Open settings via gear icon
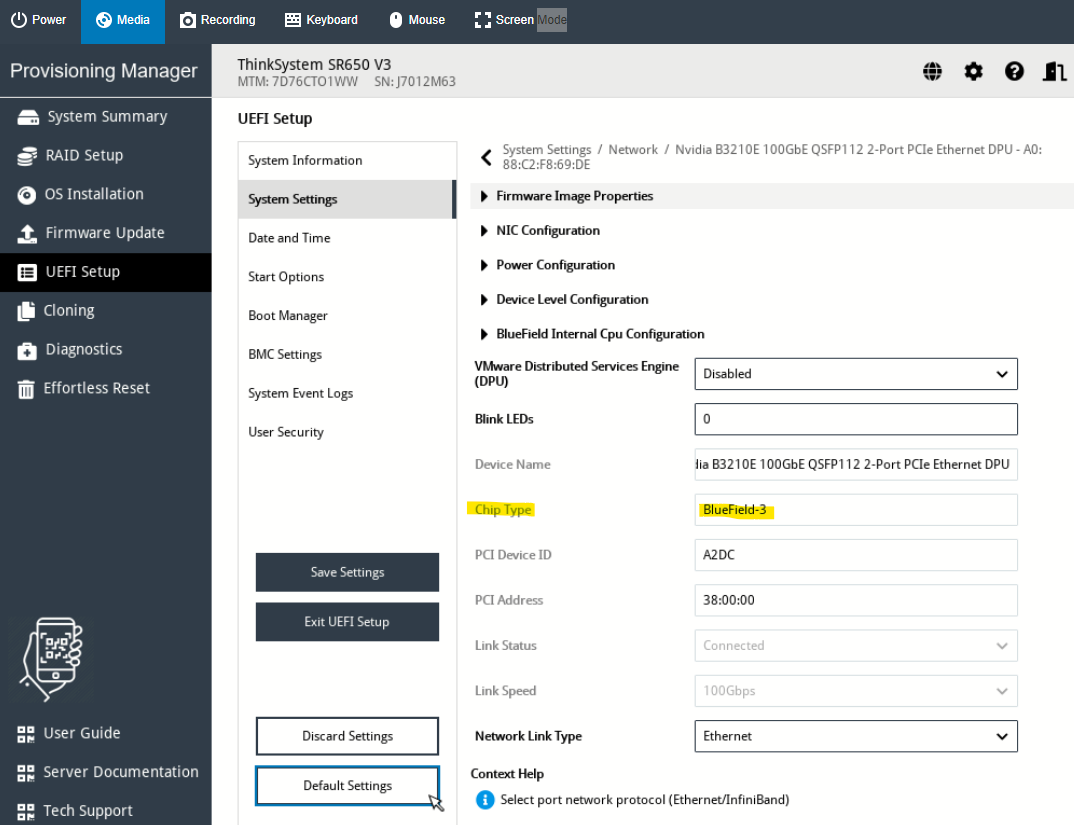 pyautogui.click(x=973, y=71)
